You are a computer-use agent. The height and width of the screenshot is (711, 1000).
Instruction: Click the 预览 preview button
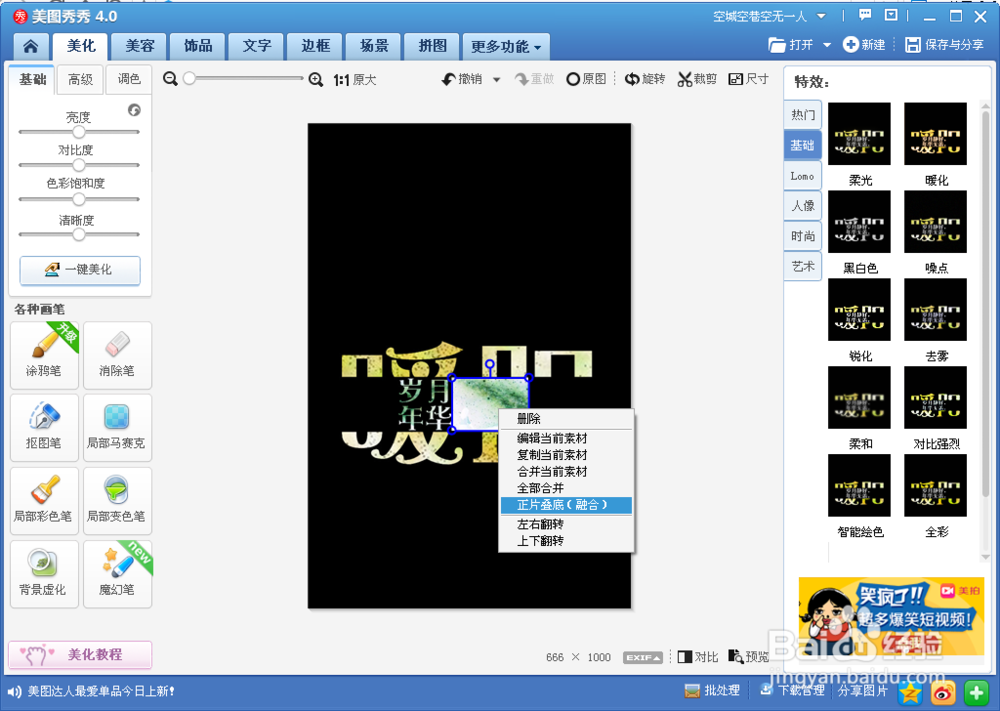(x=748, y=657)
